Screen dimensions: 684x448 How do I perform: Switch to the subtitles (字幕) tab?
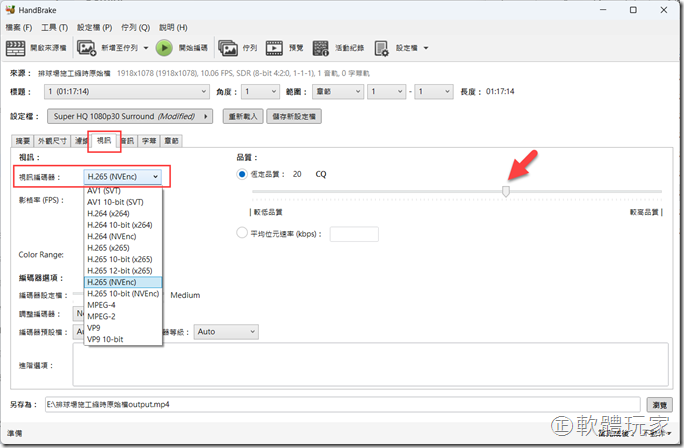click(148, 141)
